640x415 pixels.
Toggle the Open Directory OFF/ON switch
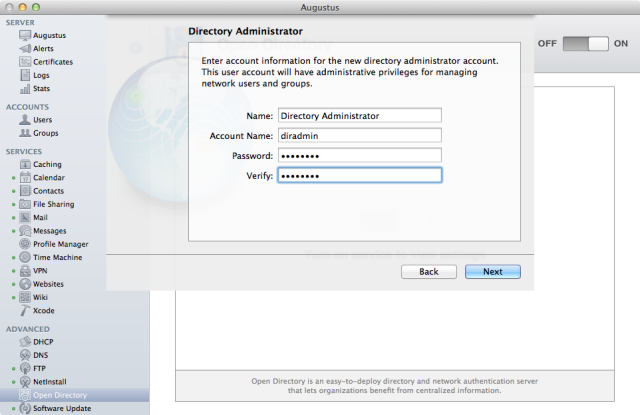[x=585, y=43]
